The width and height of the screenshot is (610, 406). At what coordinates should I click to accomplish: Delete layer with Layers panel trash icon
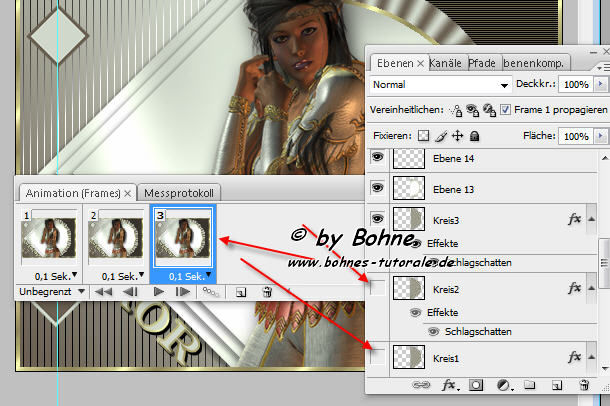click(x=581, y=385)
